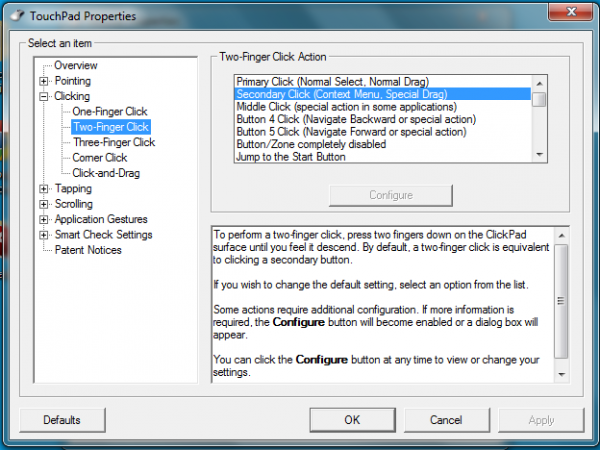Screen dimensions: 600x450
Task: Select the Pointing tree item
Action: (x=73, y=81)
